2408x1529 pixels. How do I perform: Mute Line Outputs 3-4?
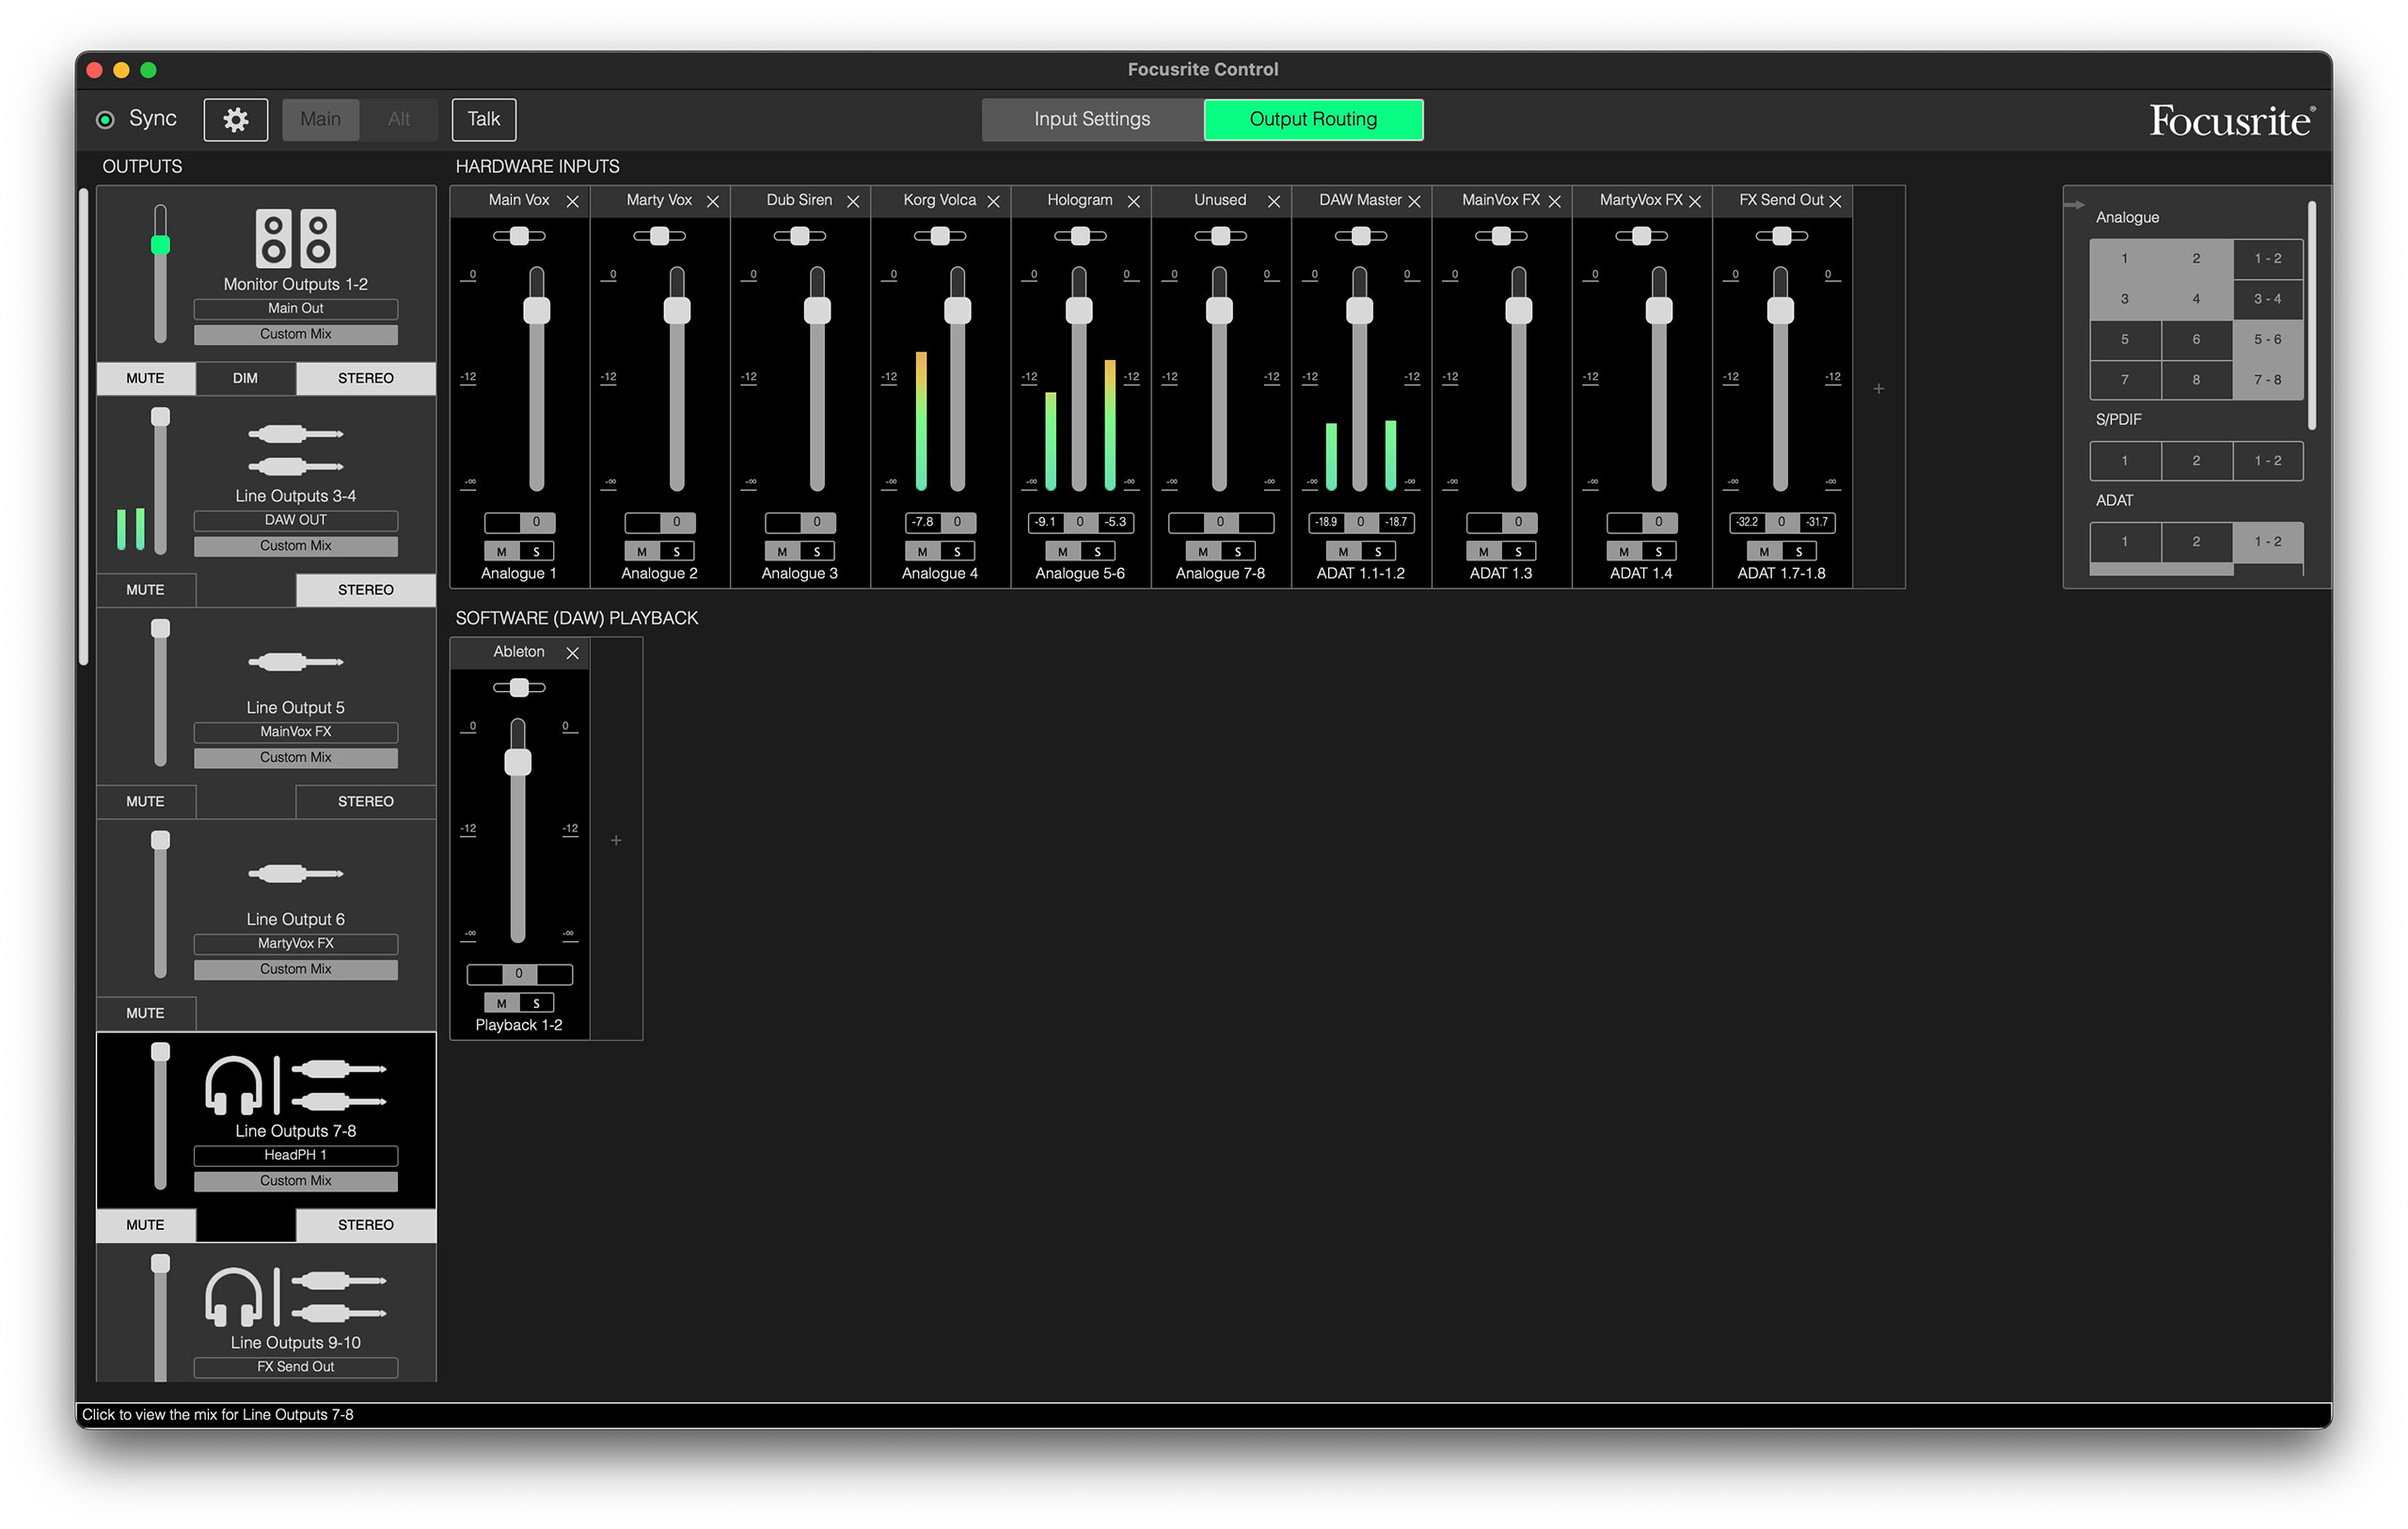click(x=145, y=590)
